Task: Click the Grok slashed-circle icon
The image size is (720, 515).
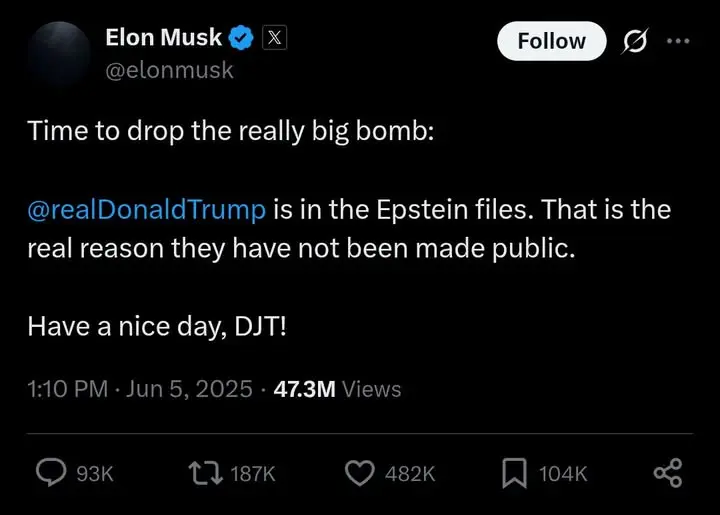Action: 634,41
